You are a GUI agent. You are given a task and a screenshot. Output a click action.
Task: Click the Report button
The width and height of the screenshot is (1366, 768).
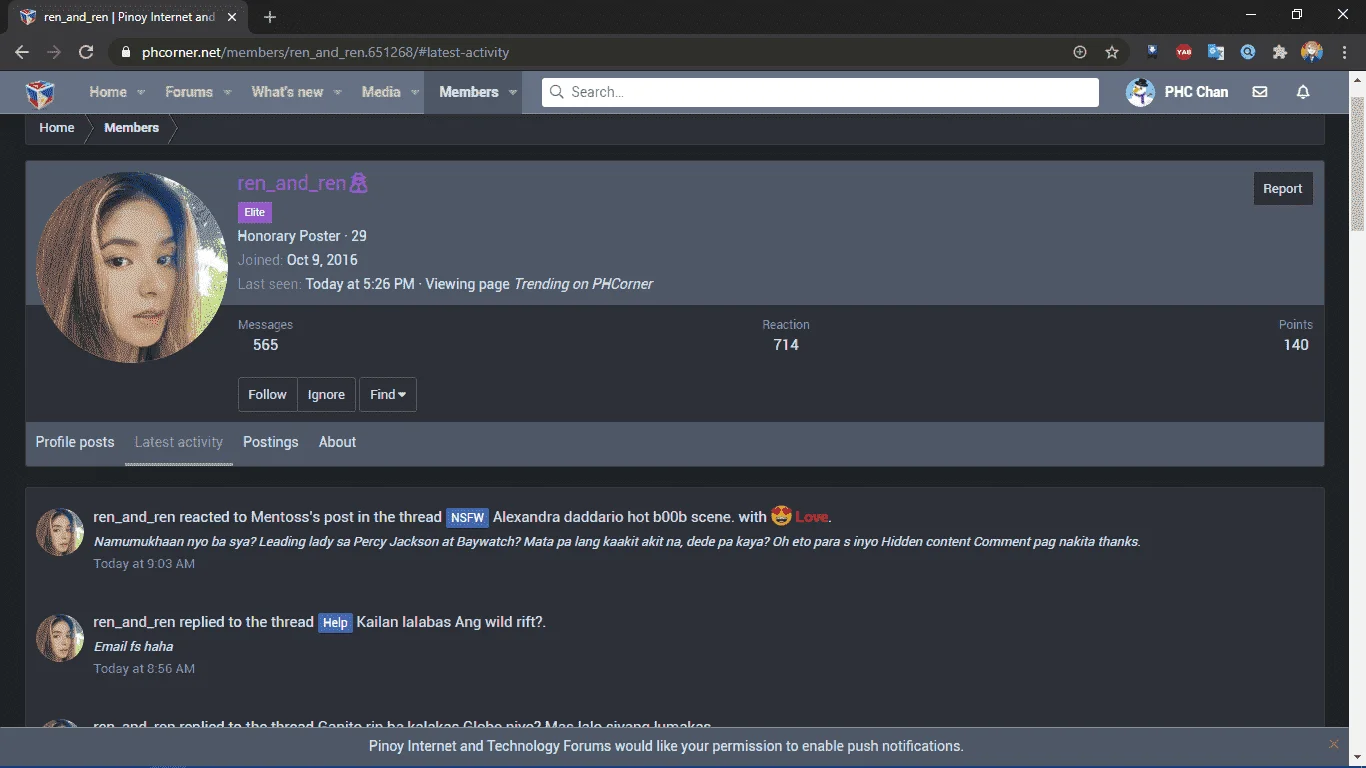1283,188
